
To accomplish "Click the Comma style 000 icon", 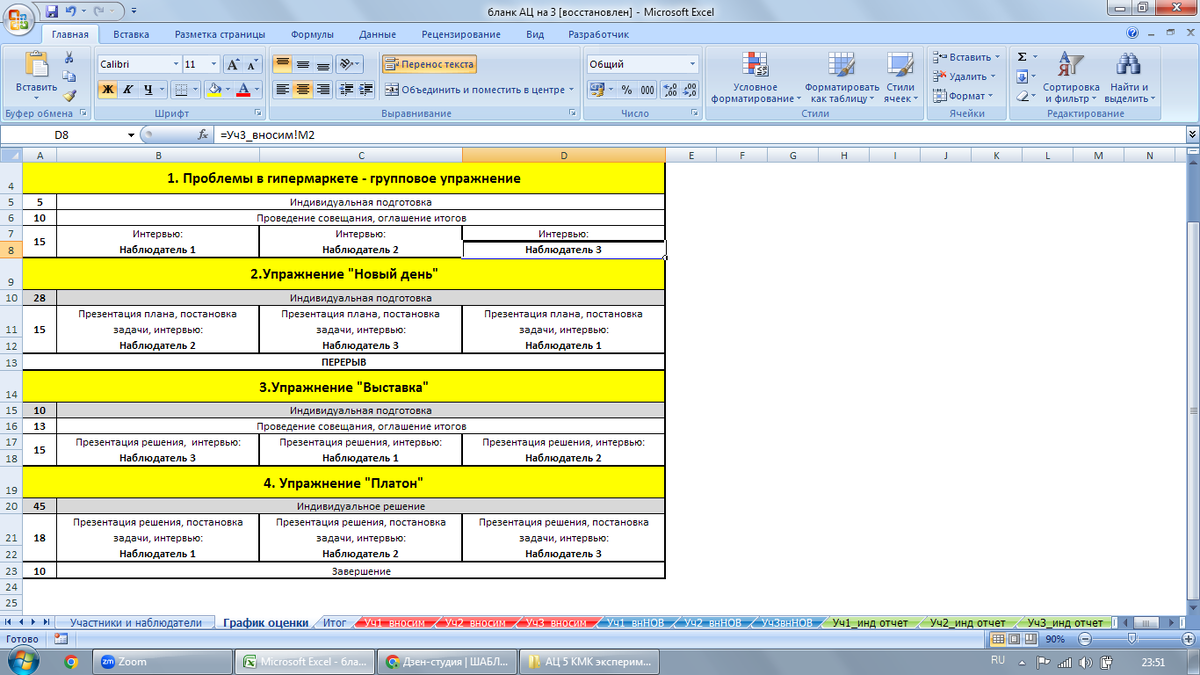I will pos(647,89).
